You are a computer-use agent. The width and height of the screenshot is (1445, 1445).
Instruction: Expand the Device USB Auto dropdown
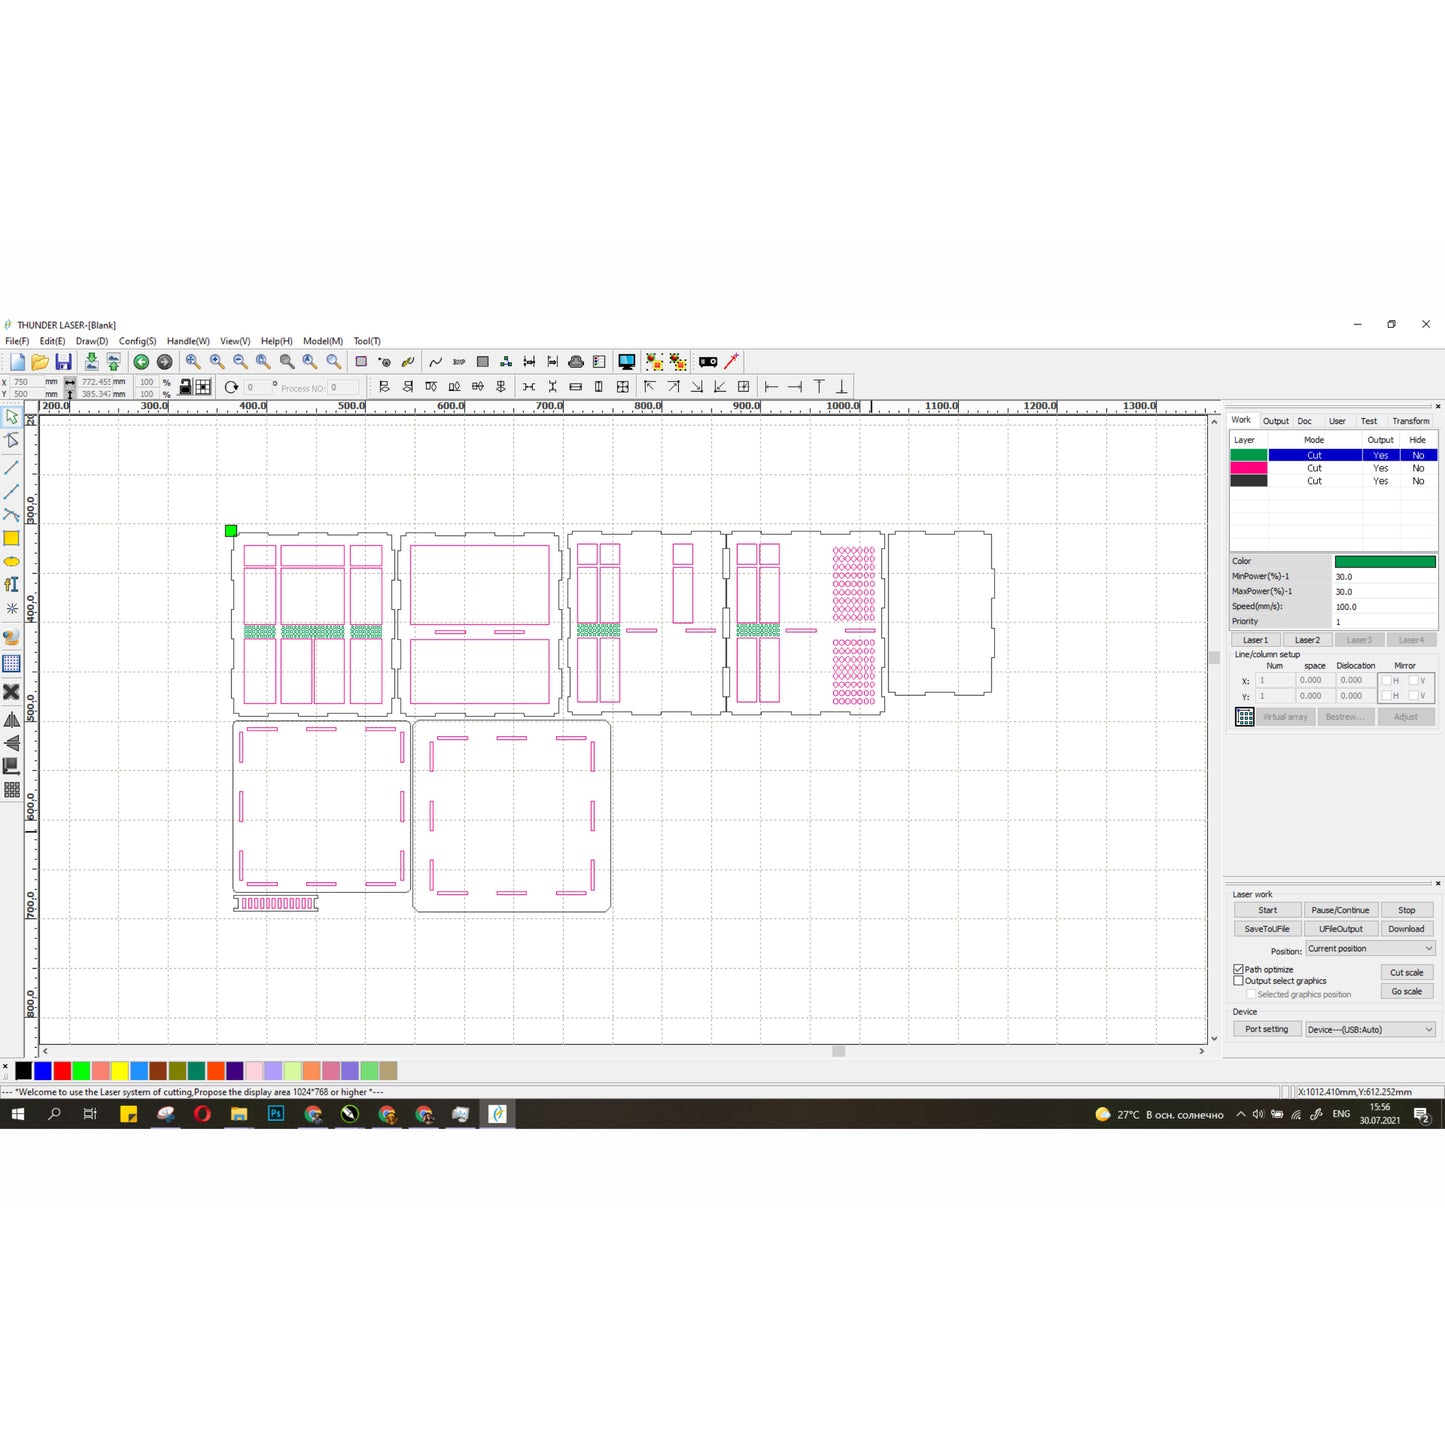(x=1370, y=1029)
